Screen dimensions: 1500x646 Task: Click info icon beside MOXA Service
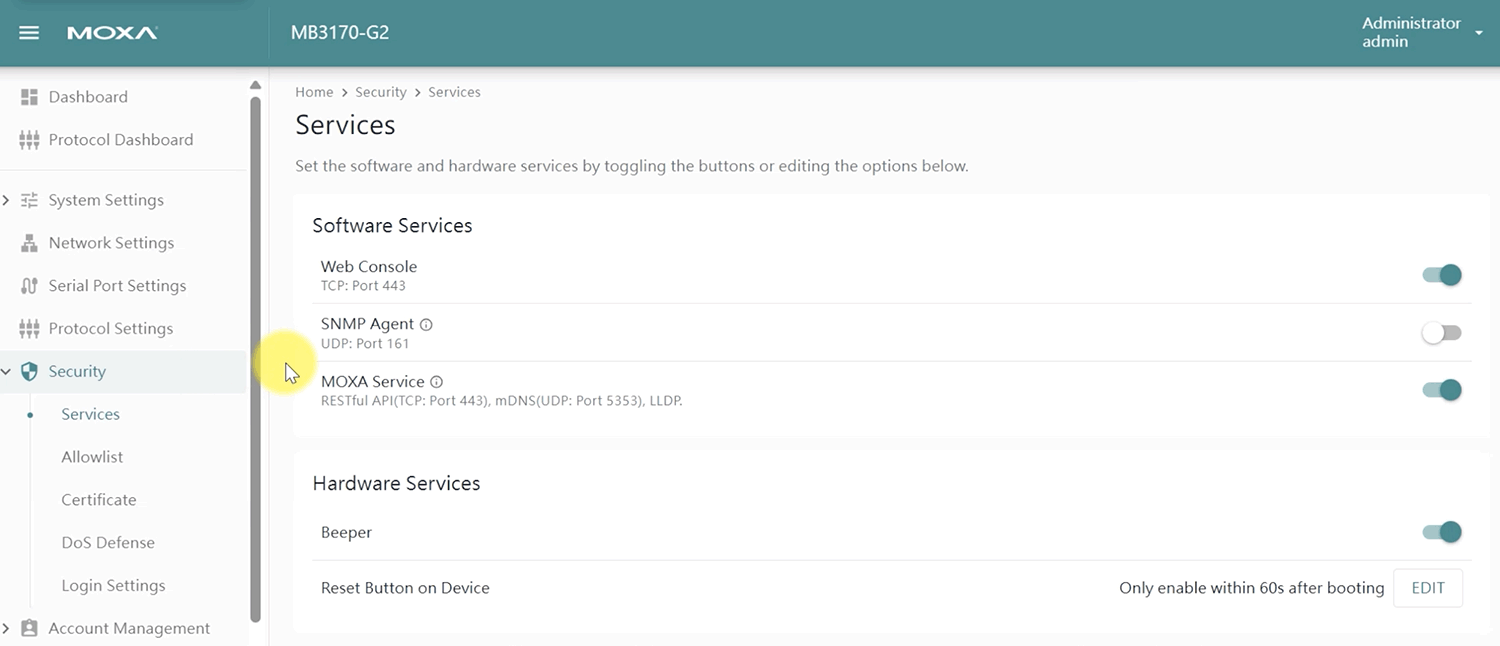(x=437, y=382)
